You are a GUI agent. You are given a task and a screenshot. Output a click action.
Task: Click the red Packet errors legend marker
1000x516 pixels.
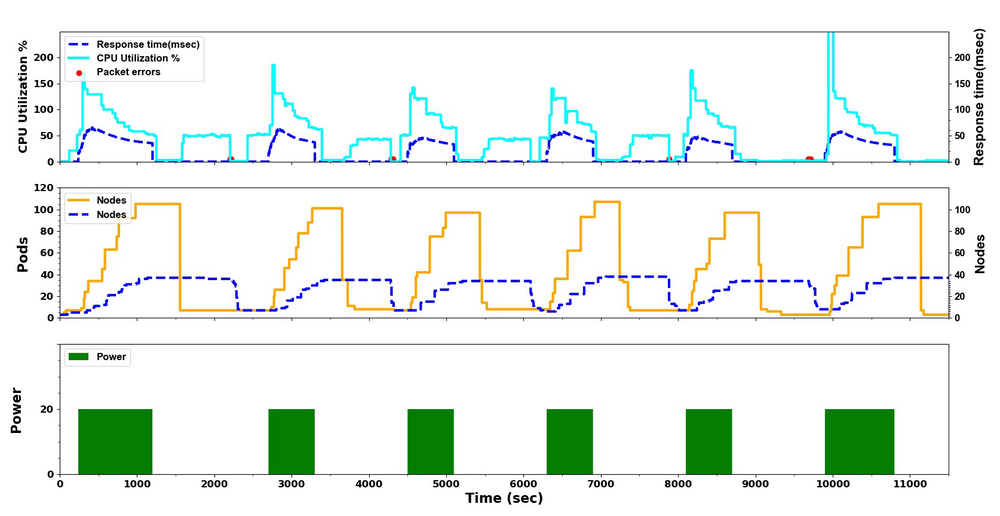[x=79, y=72]
